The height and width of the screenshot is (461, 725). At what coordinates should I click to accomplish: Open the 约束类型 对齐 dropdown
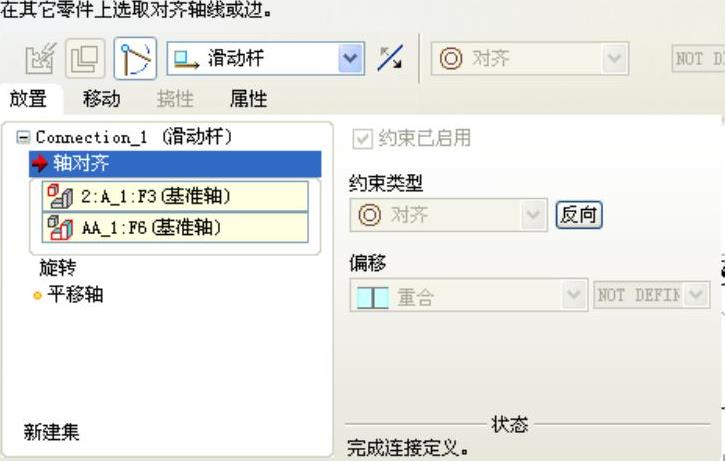533,215
